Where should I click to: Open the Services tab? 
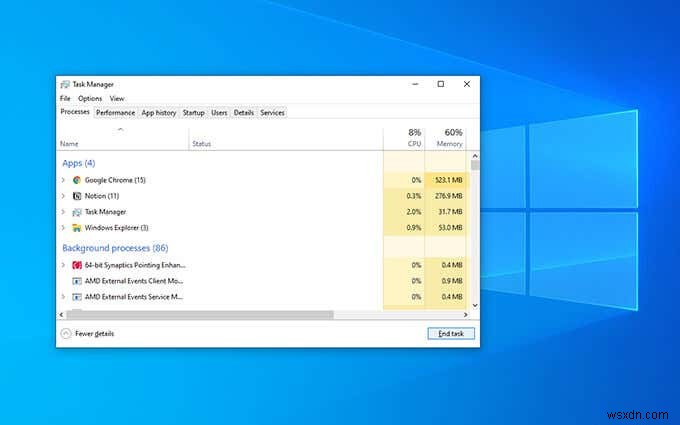(272, 113)
